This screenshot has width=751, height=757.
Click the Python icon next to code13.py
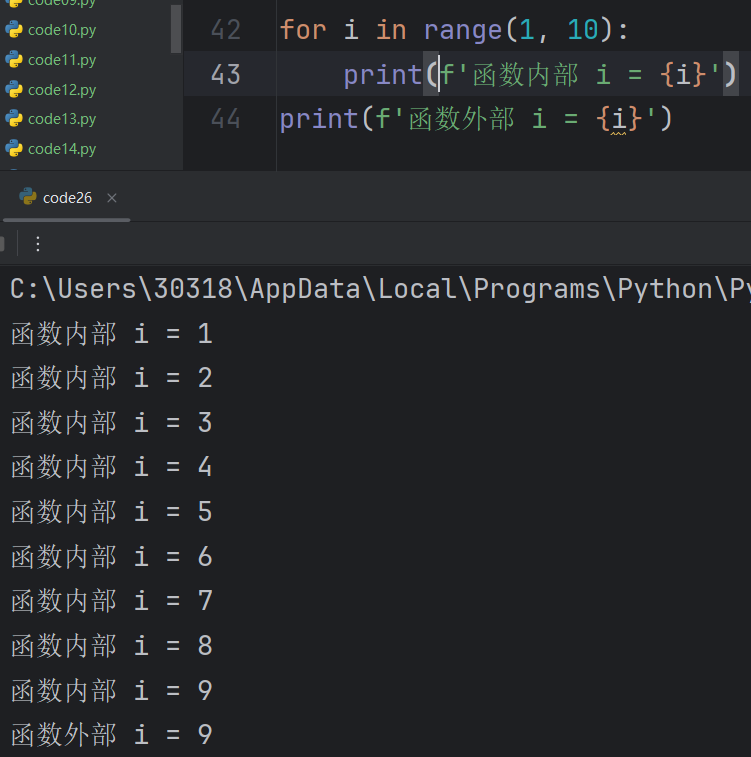click(14, 118)
